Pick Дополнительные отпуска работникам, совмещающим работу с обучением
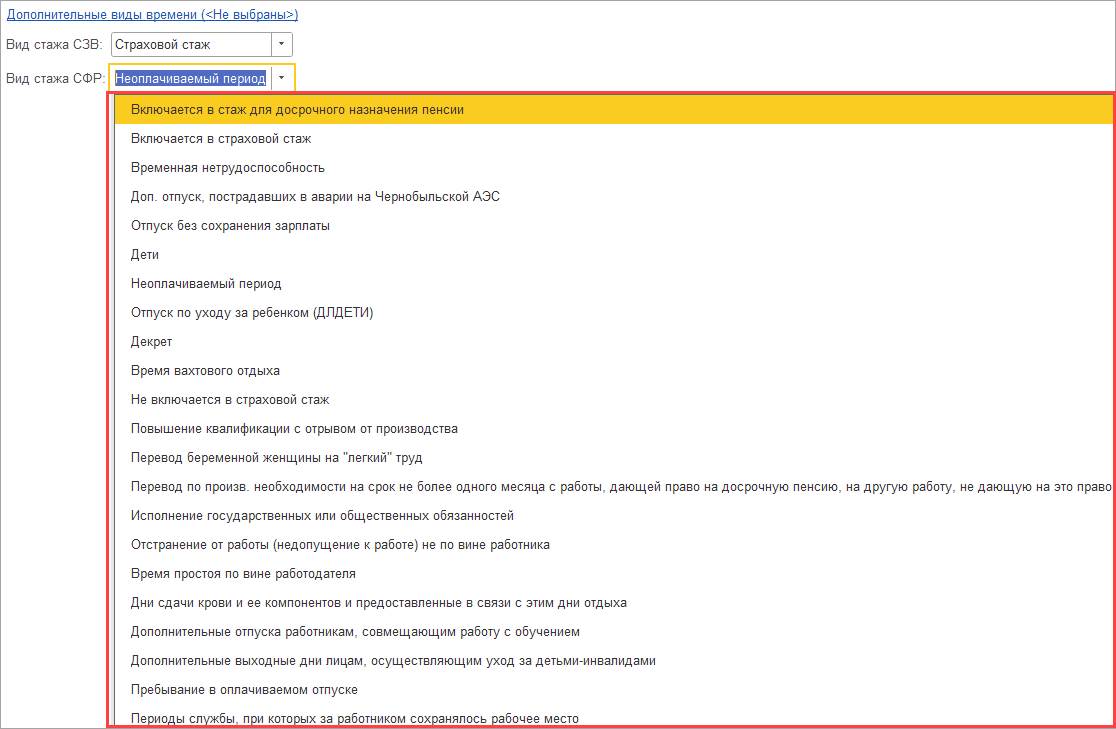 (x=614, y=631)
